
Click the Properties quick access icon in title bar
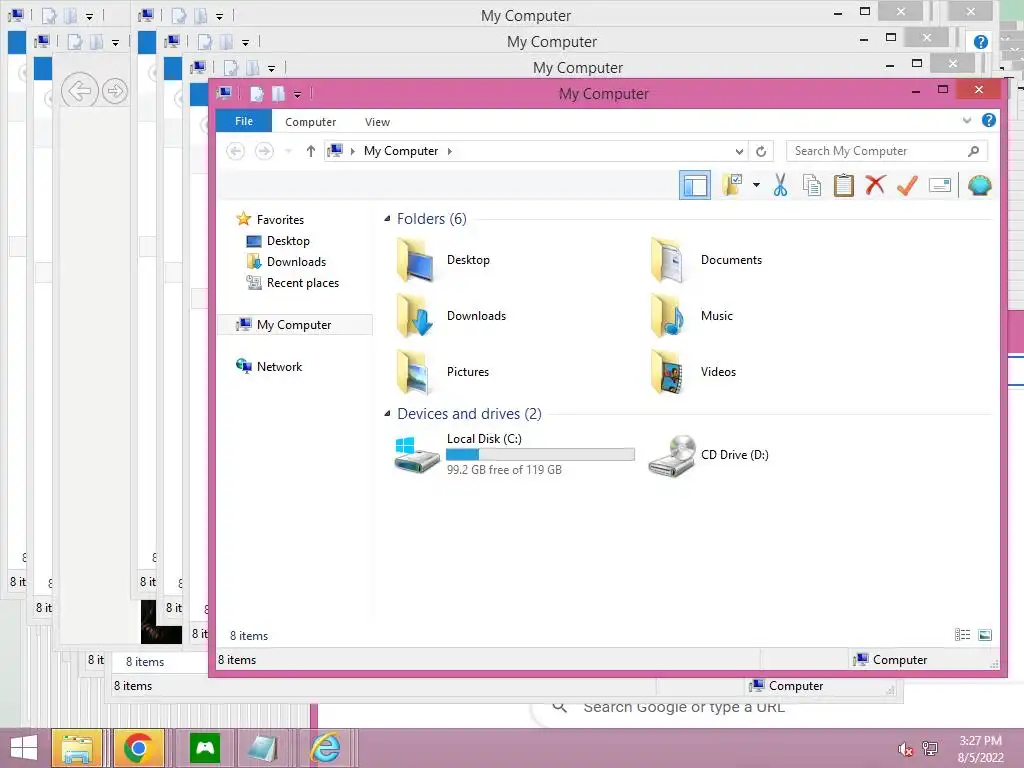(256, 93)
